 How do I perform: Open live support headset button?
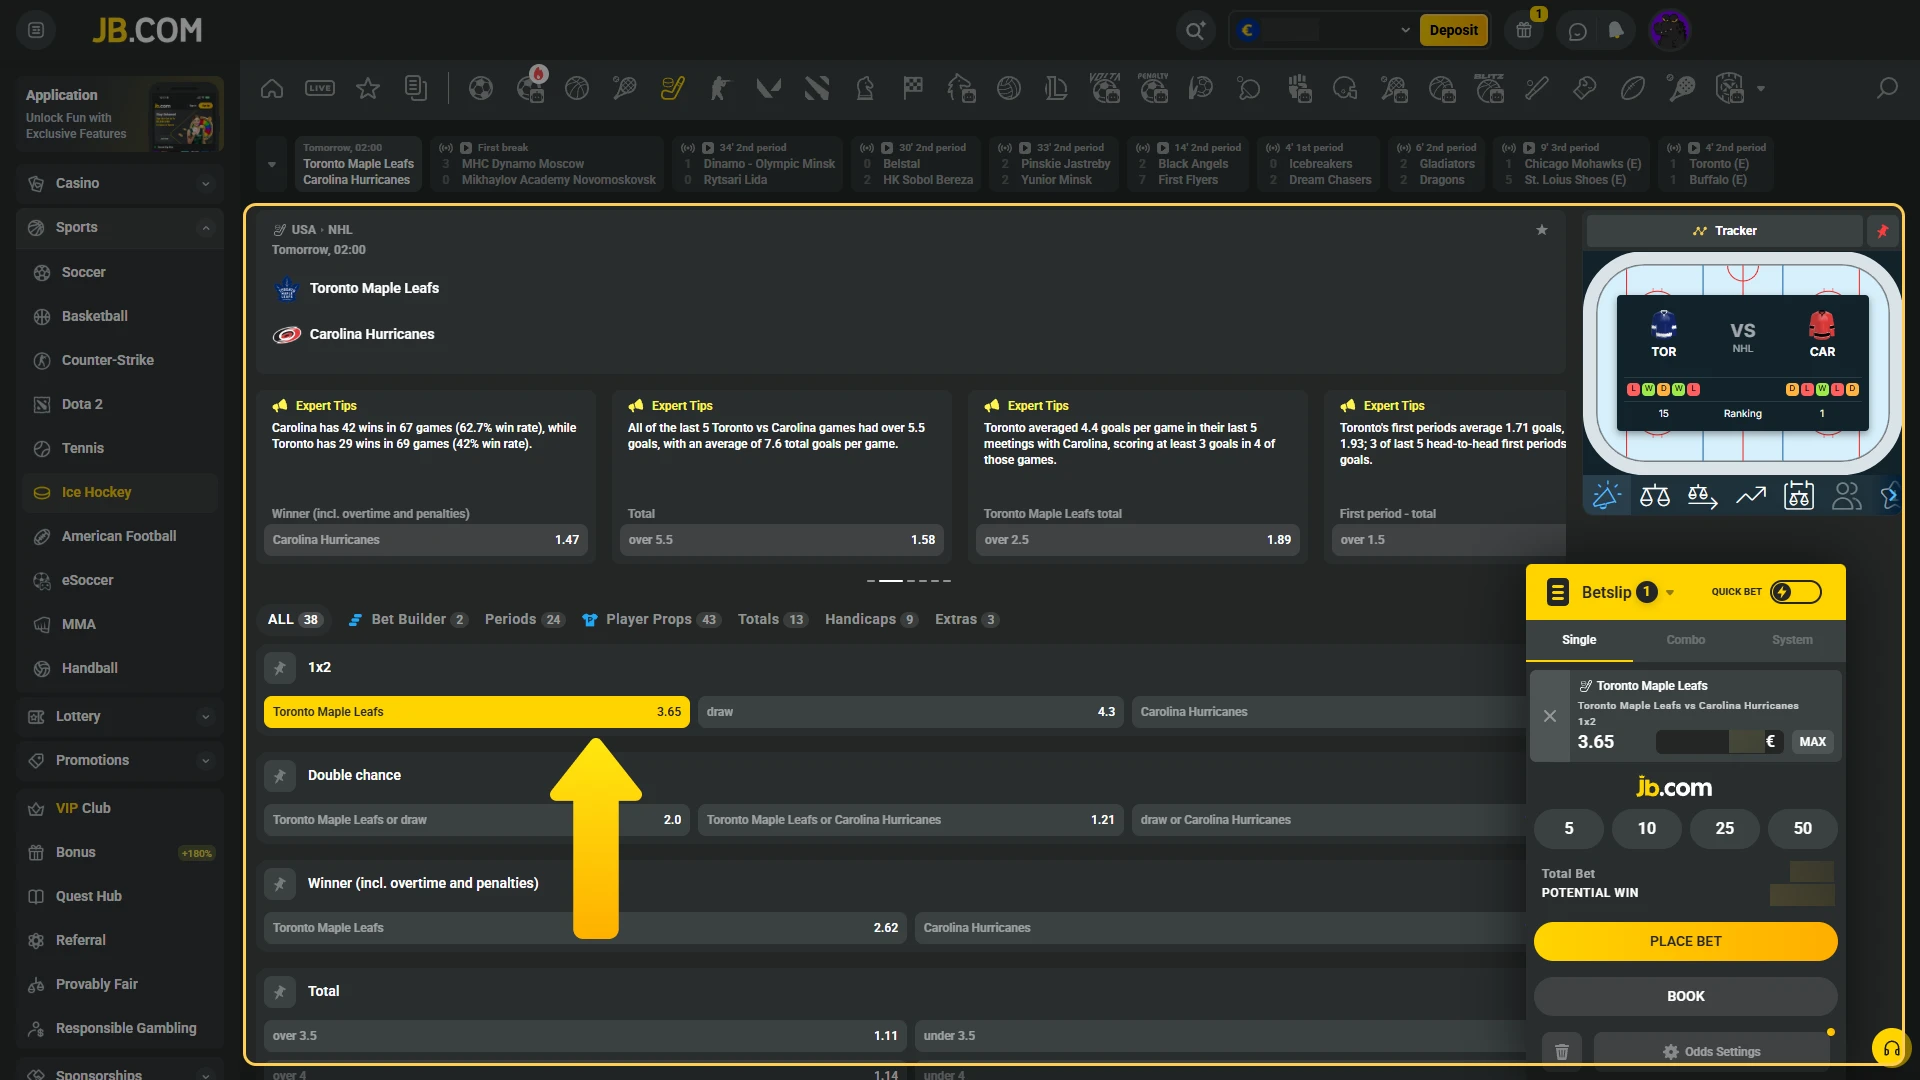1891,1049
